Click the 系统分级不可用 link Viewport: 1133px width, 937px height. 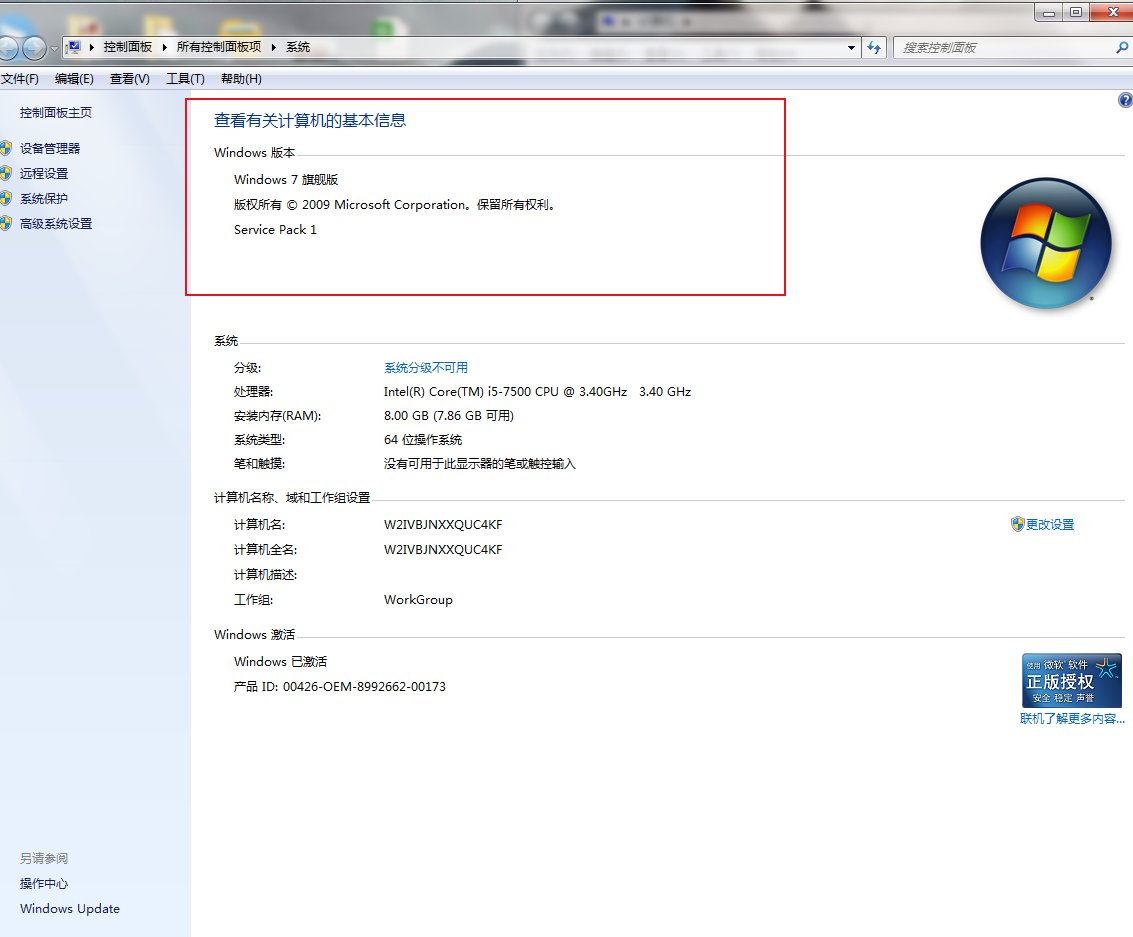(x=424, y=367)
